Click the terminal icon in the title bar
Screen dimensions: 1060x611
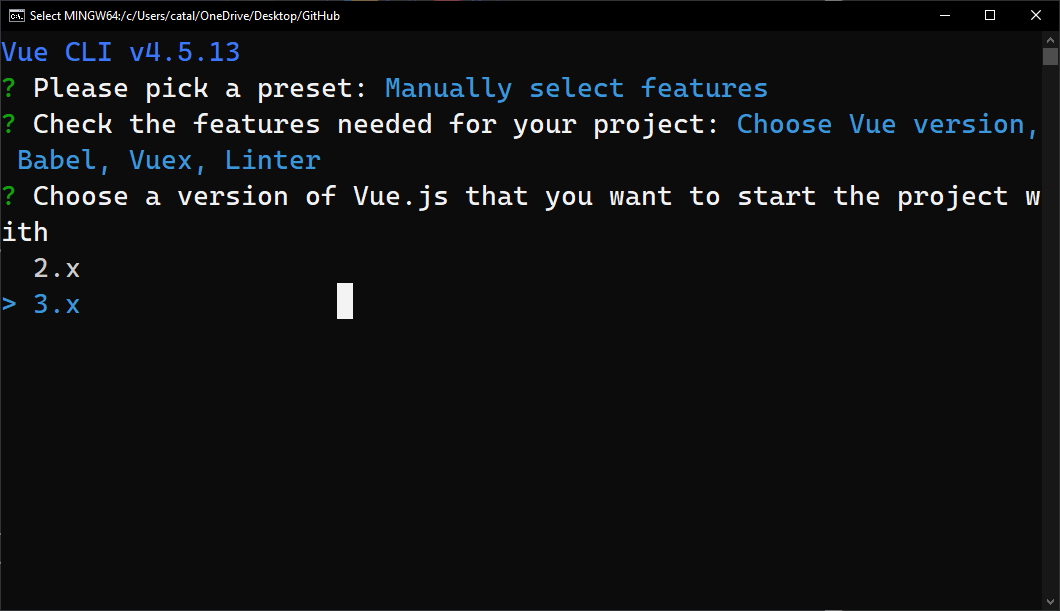(16, 16)
